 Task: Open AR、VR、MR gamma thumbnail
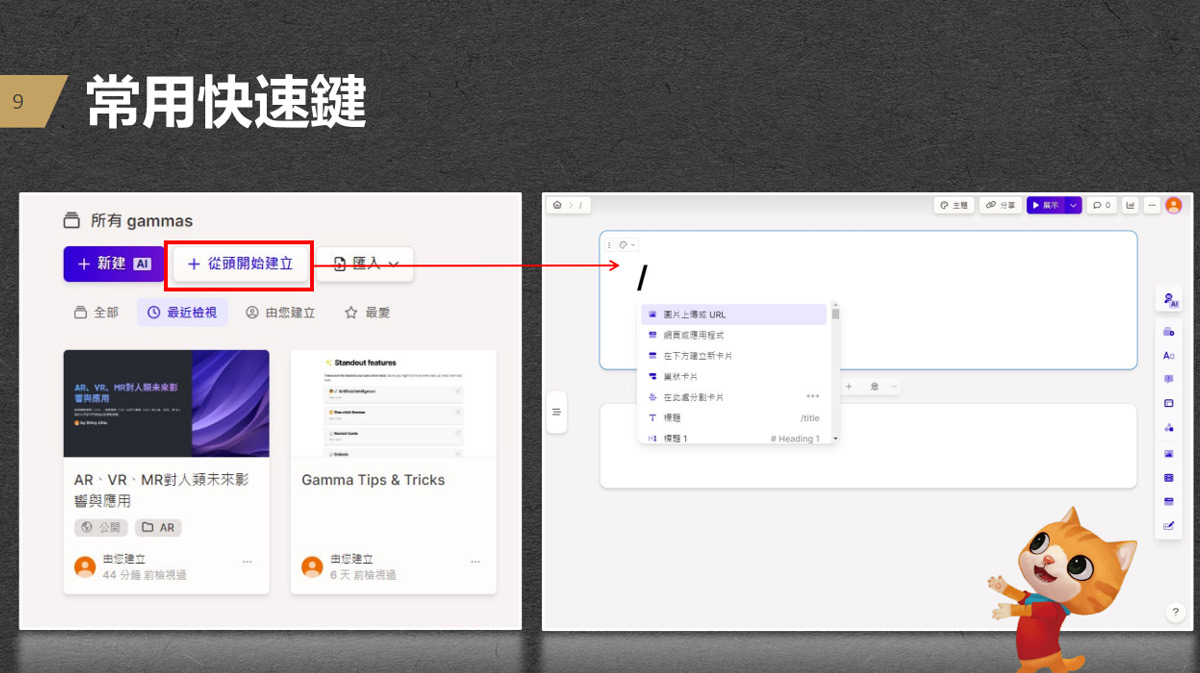(x=166, y=403)
